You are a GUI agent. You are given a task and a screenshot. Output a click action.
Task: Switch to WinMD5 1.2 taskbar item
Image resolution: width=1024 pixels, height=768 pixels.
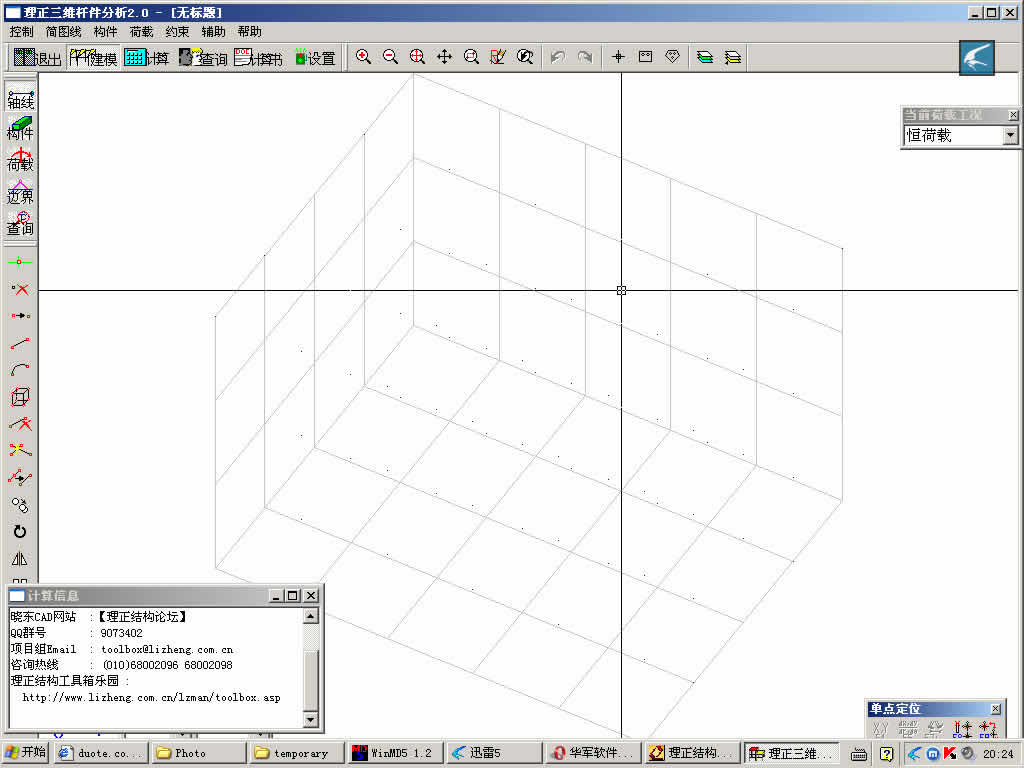click(x=396, y=753)
